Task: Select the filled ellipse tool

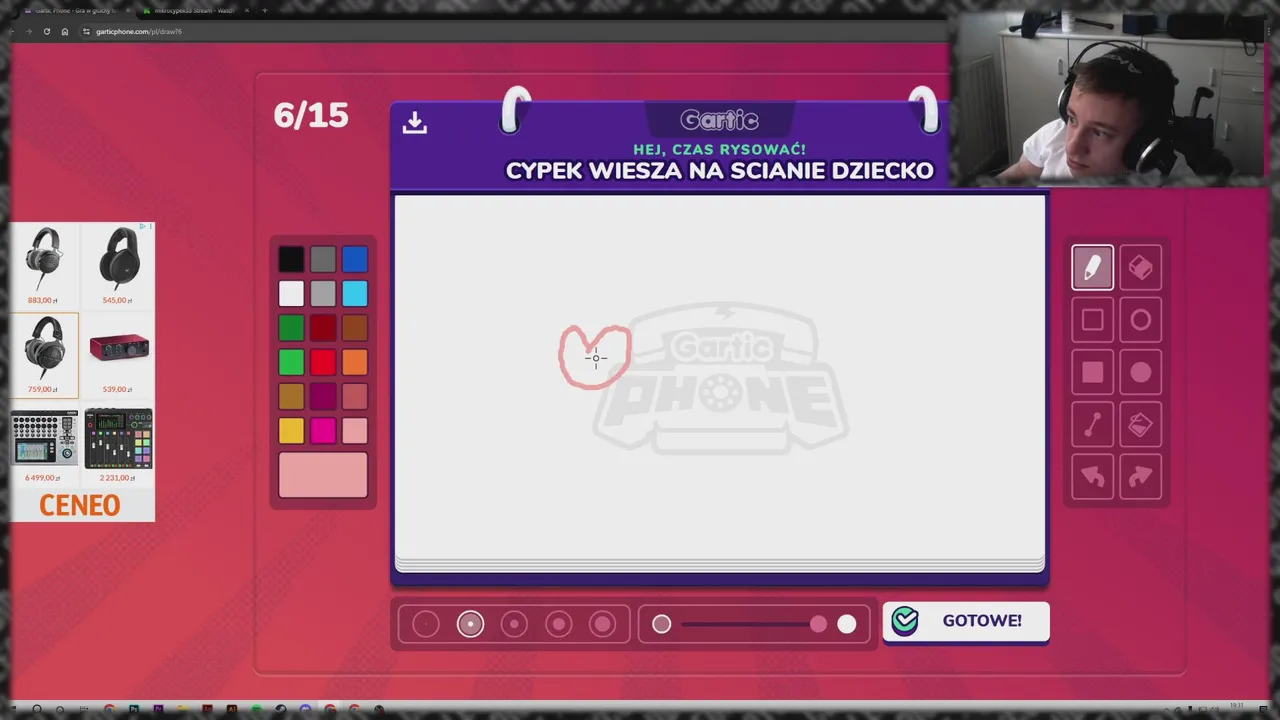Action: point(1140,372)
